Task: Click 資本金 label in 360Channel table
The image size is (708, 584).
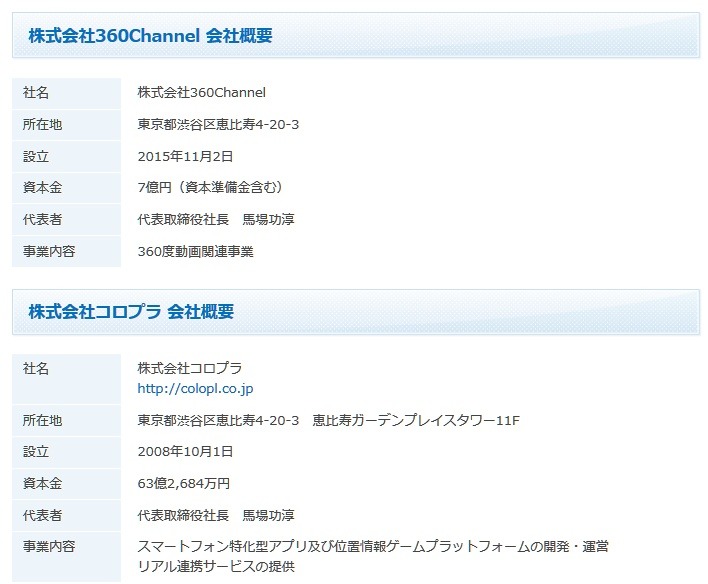Action: point(42,187)
